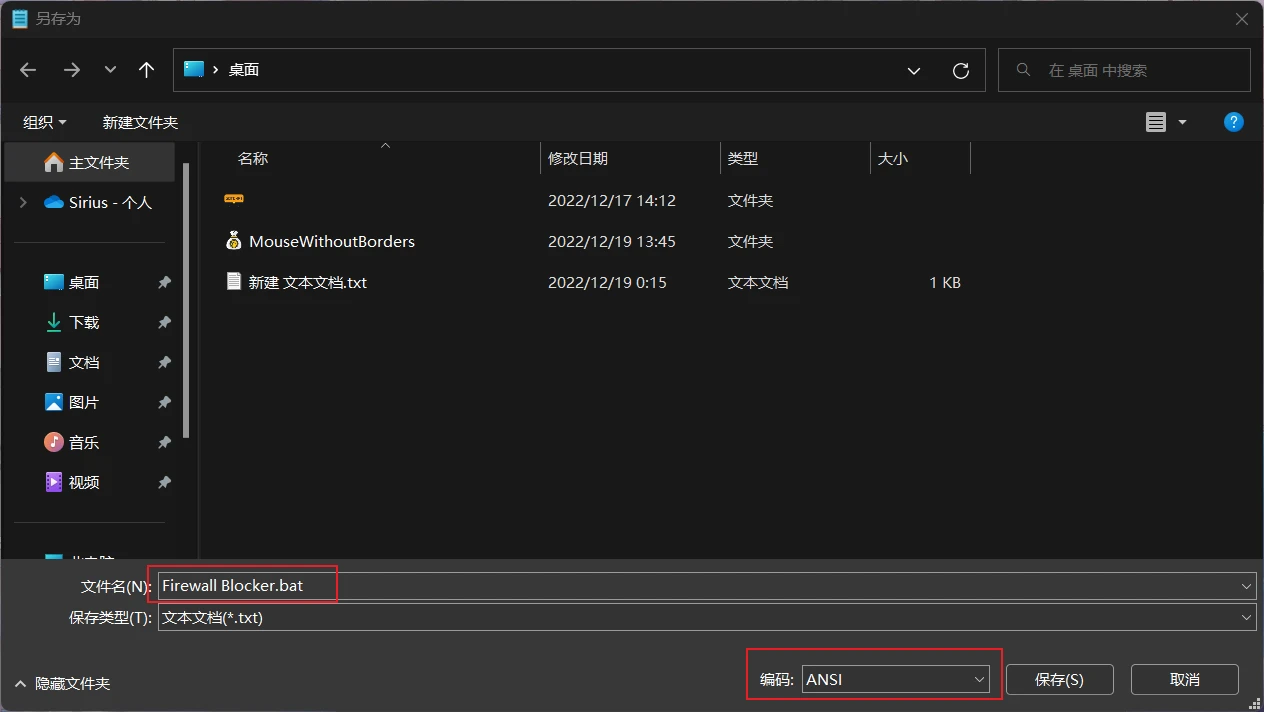The height and width of the screenshot is (712, 1264).
Task: Open the 组织 menu
Action: coord(45,122)
